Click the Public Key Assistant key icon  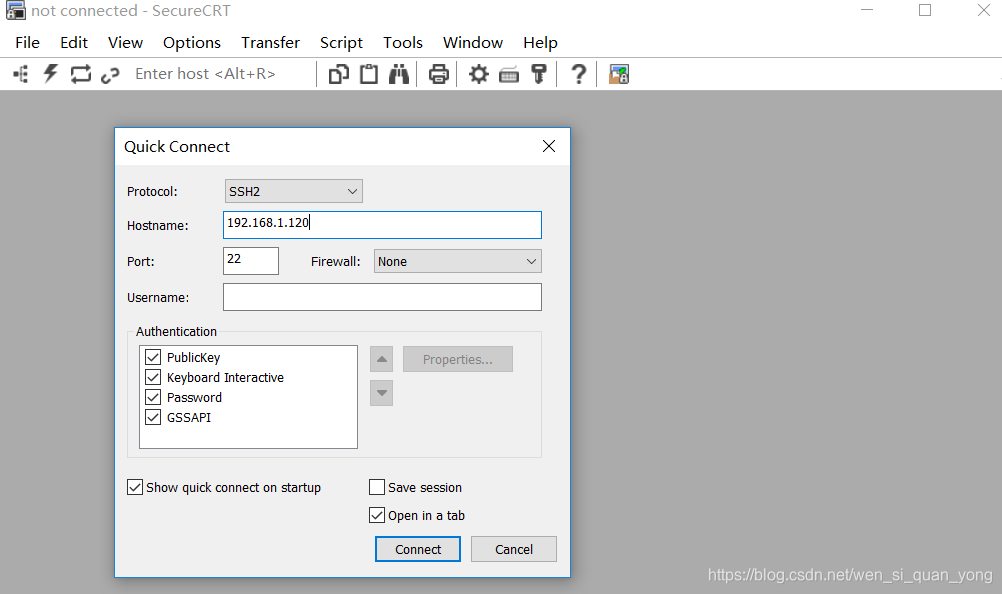pos(539,74)
